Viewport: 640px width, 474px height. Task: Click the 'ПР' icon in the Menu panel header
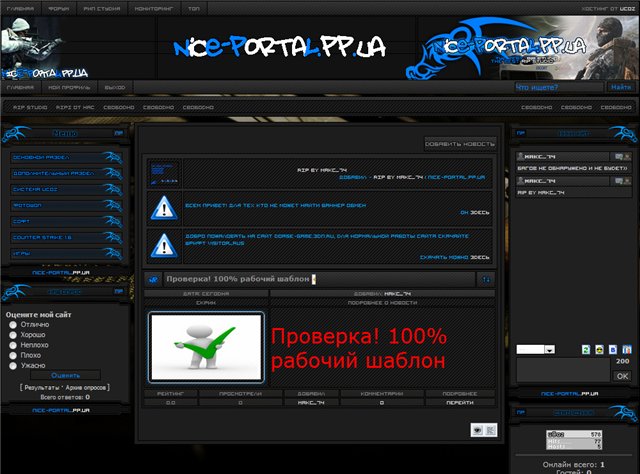[118, 133]
